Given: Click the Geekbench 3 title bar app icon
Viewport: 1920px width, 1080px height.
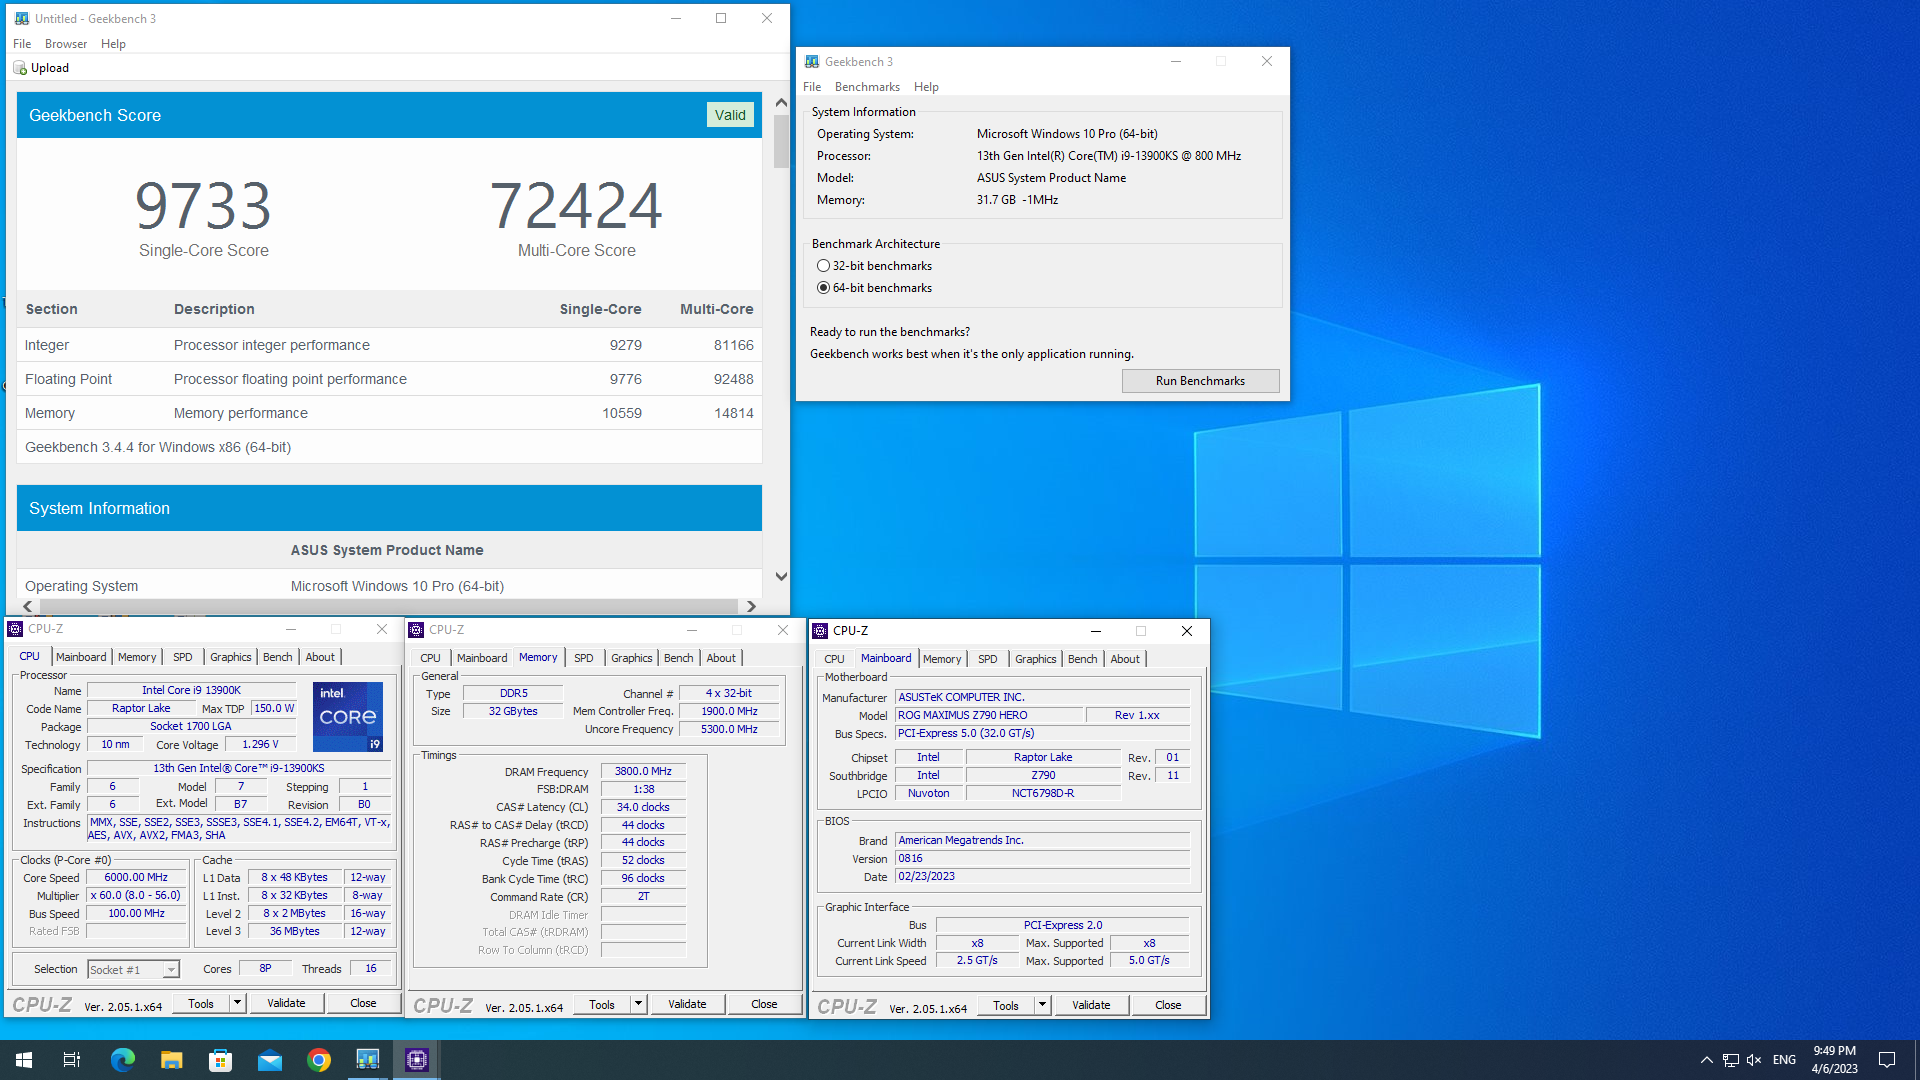Looking at the screenshot, I should 812,62.
